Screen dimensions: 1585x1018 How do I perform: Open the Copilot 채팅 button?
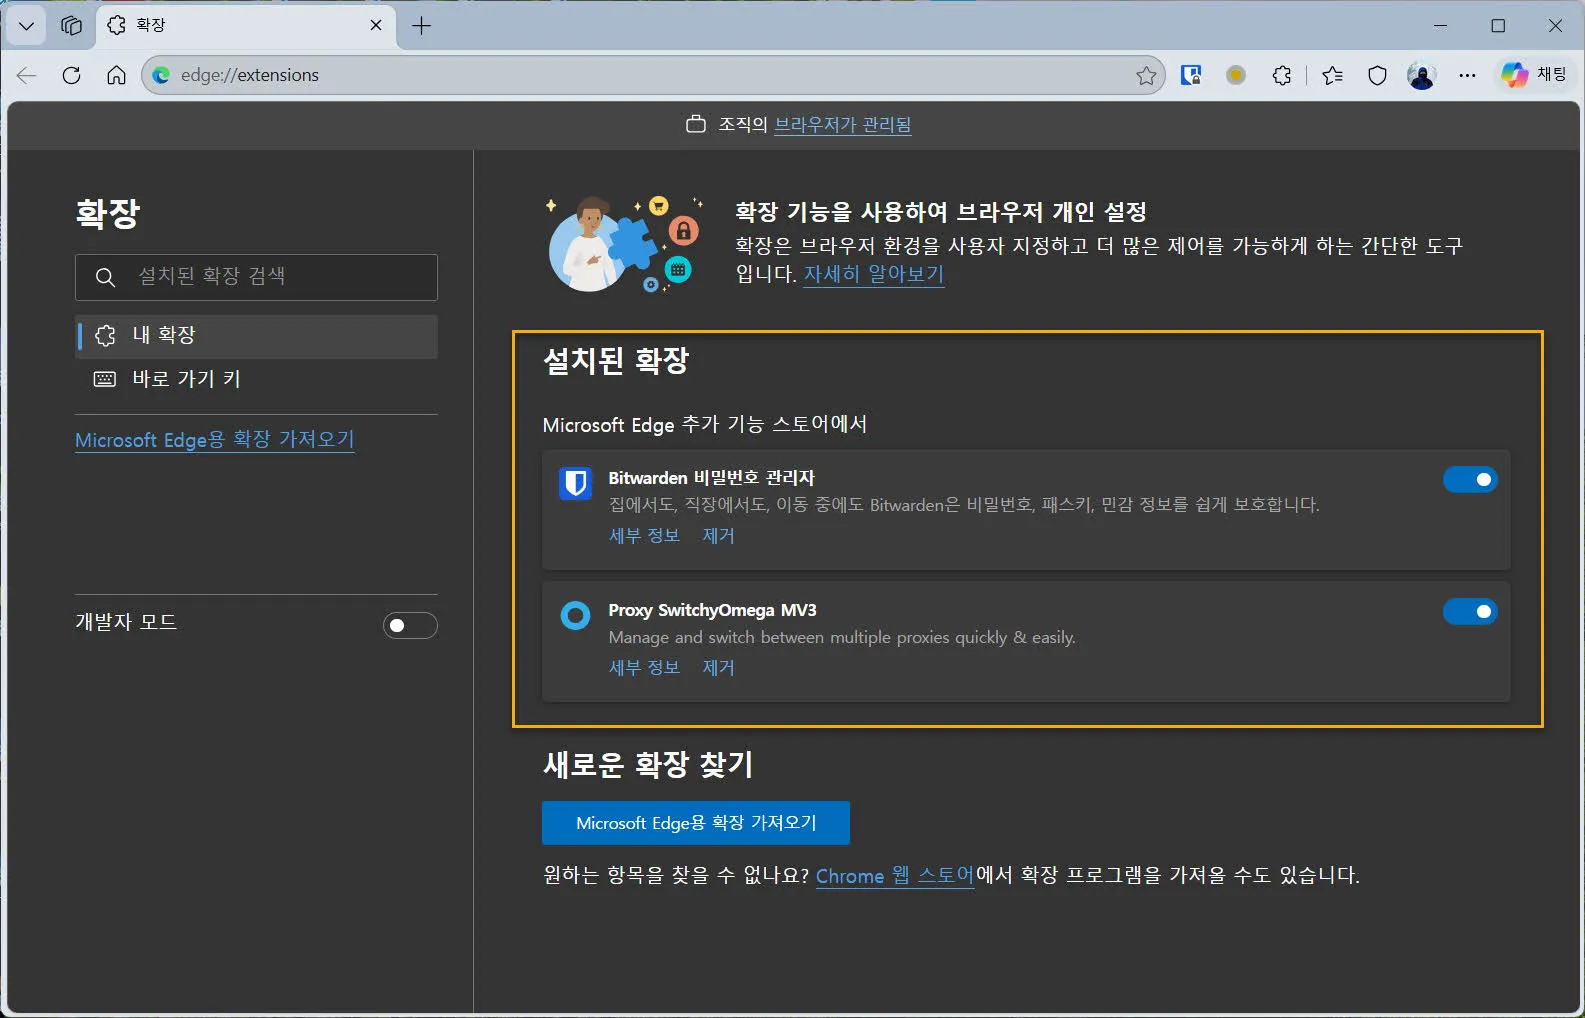[1534, 75]
